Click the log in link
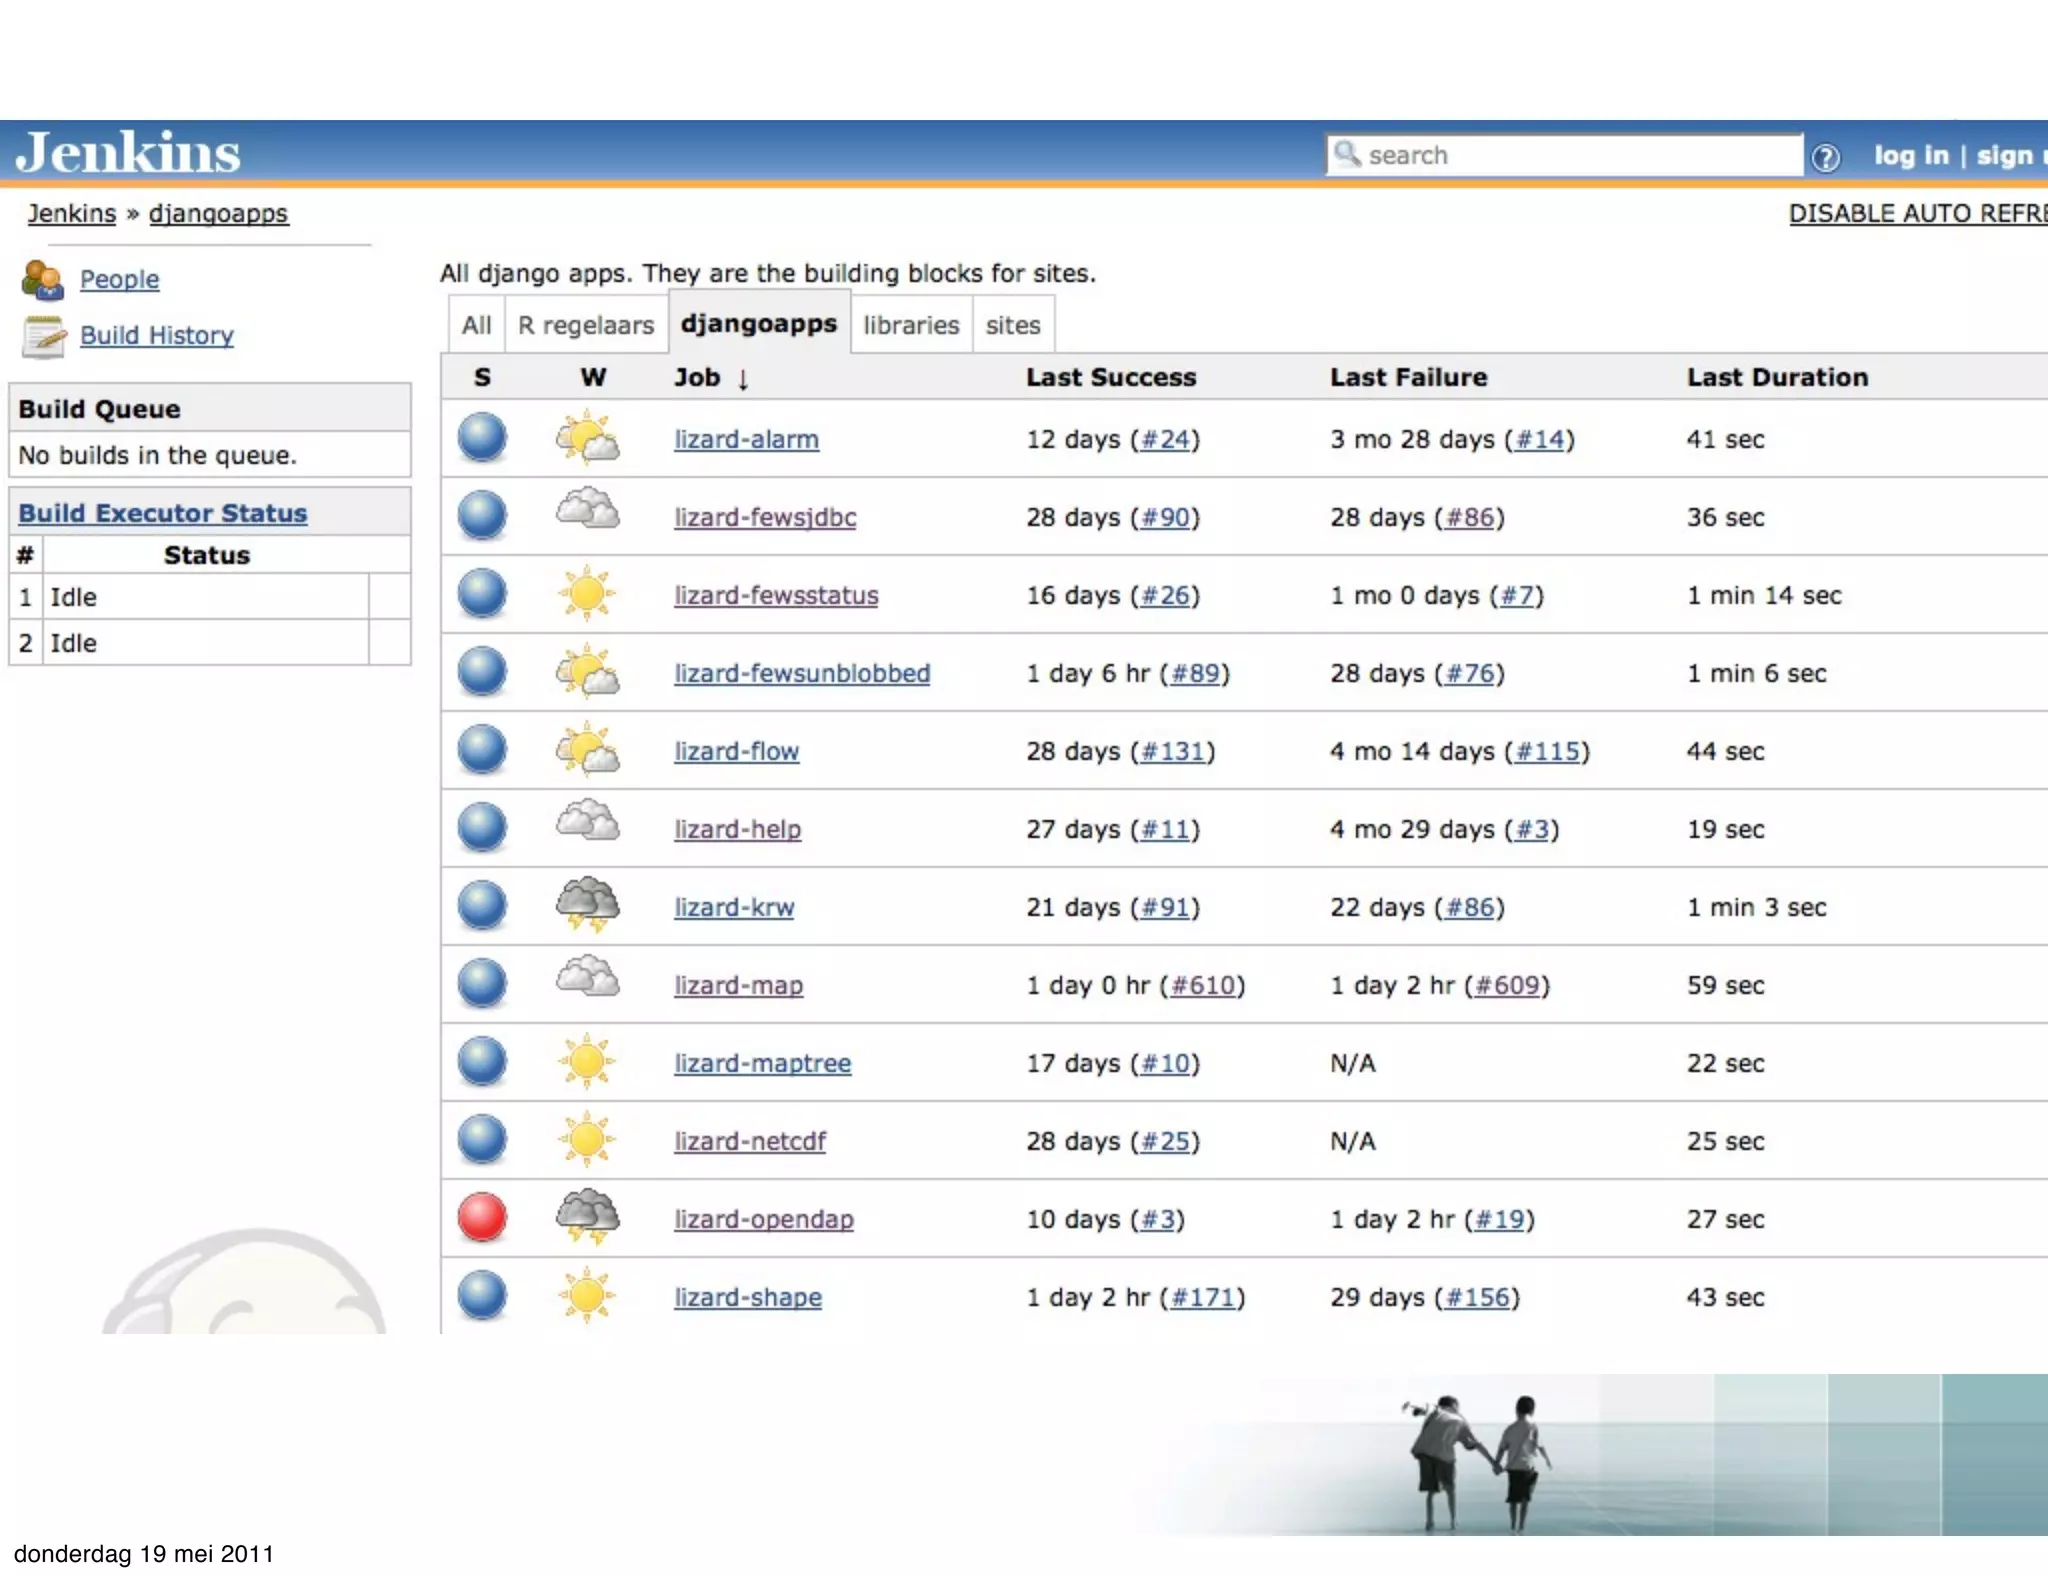Screen dimensions: 2048x1576 (x=1911, y=155)
